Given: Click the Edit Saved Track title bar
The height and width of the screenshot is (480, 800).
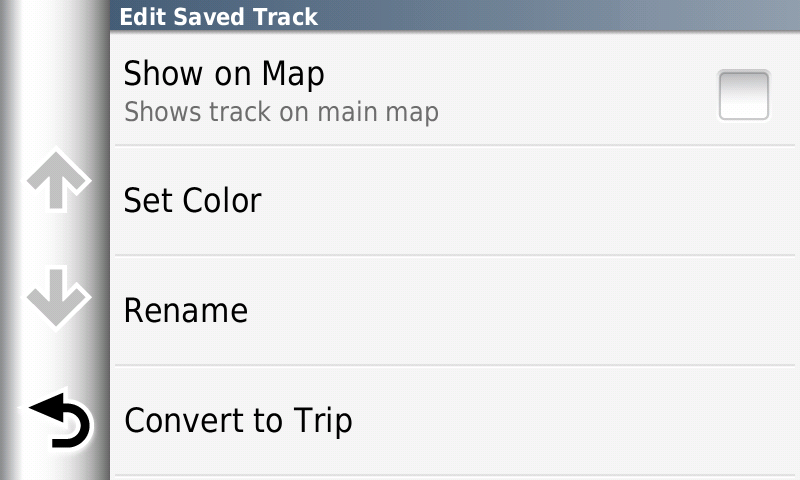Looking at the screenshot, I should [455, 16].
